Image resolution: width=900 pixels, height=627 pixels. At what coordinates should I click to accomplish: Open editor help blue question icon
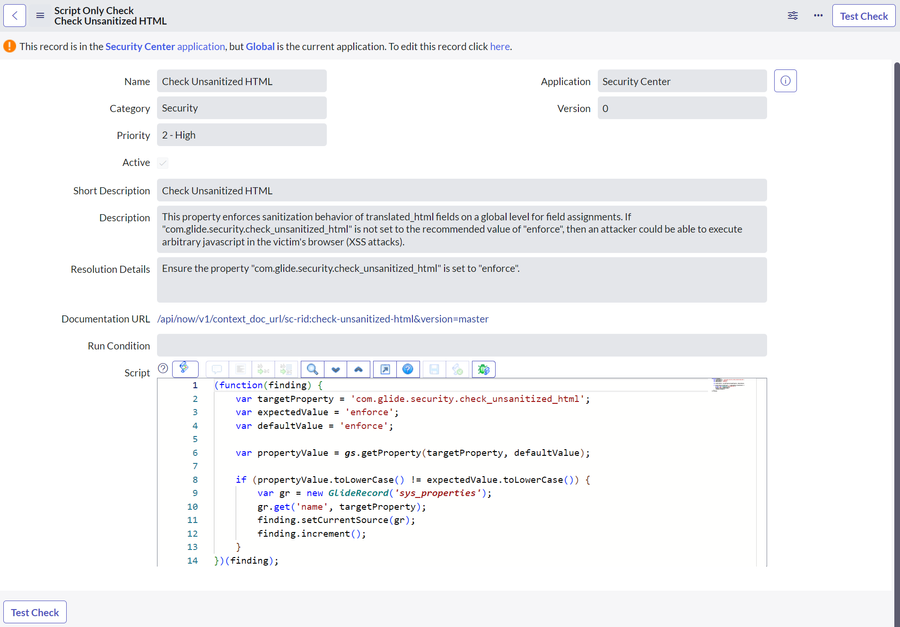point(408,369)
